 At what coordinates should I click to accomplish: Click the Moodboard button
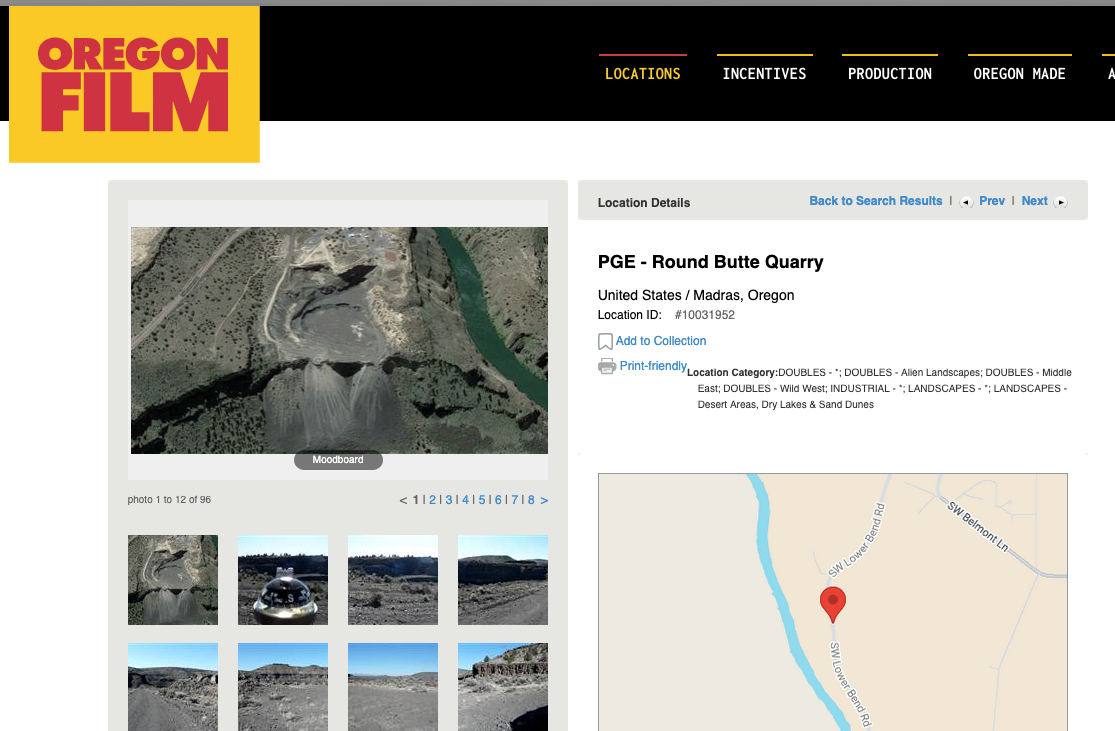click(338, 460)
